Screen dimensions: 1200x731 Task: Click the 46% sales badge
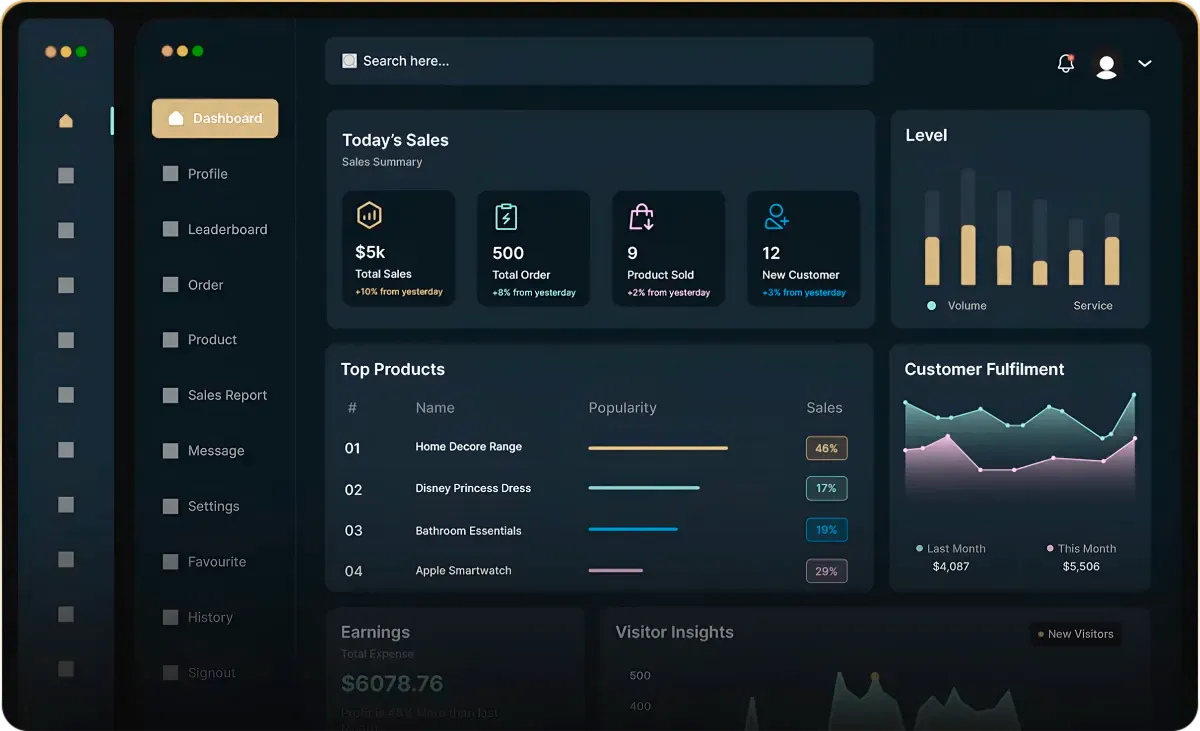pyautogui.click(x=827, y=448)
